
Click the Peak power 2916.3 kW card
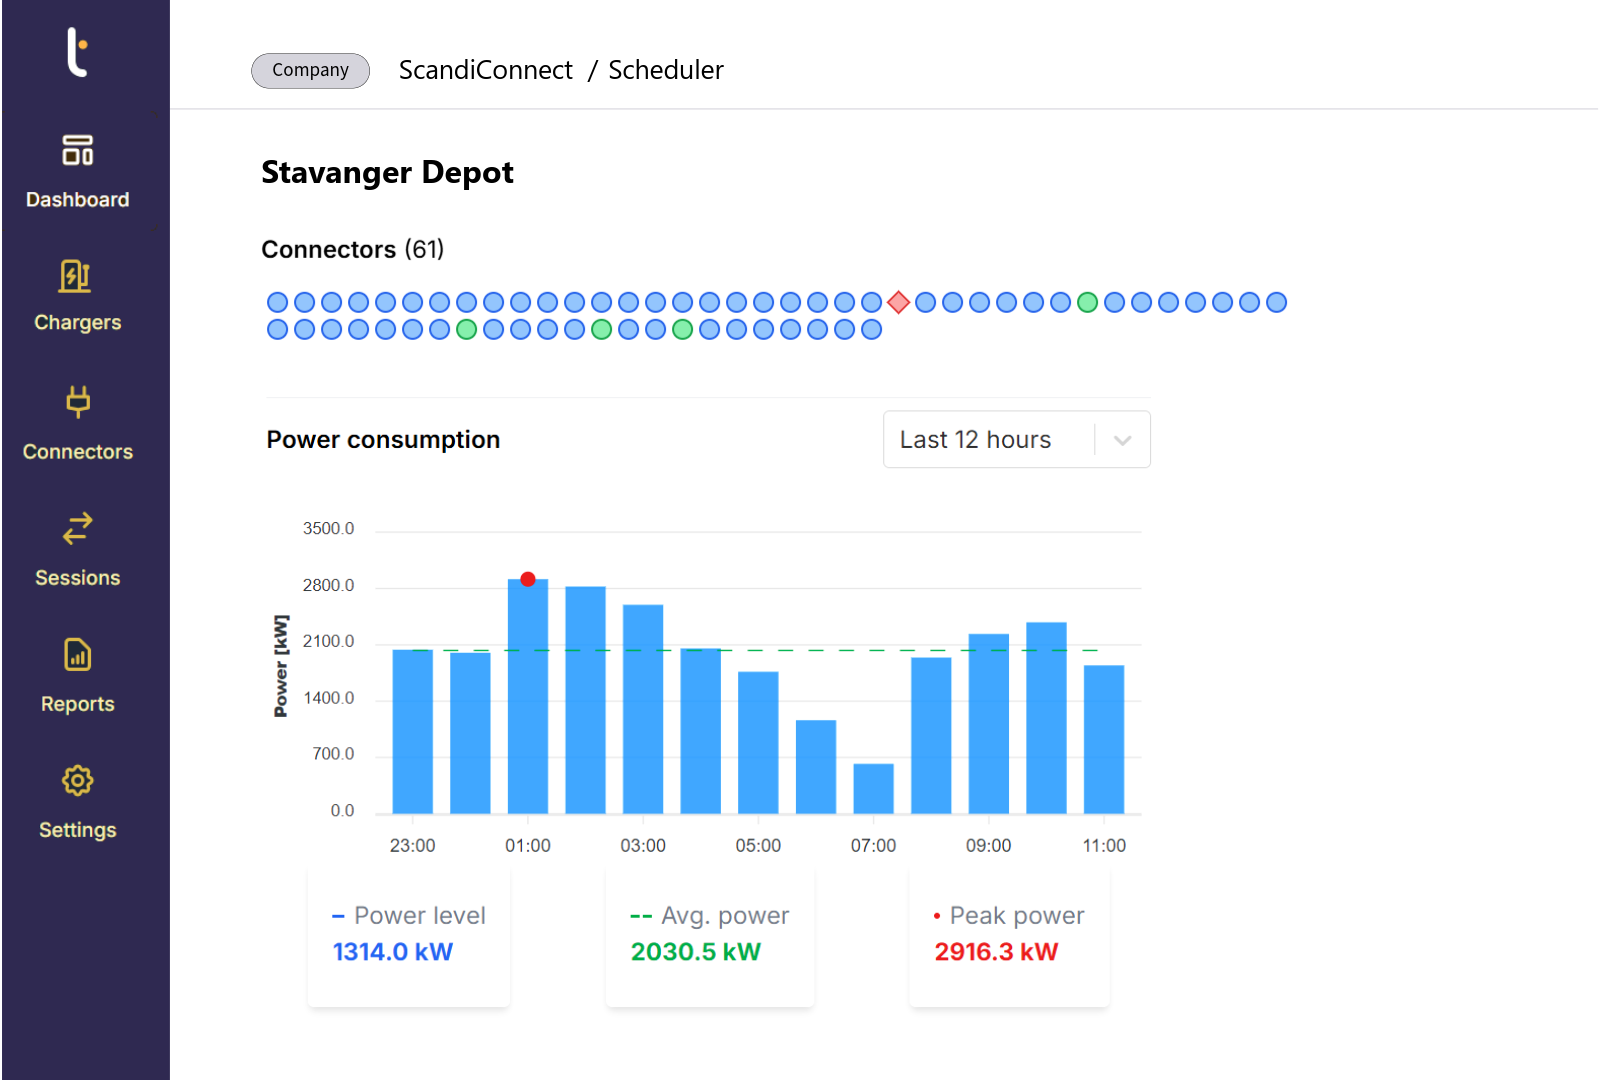coord(1008,935)
